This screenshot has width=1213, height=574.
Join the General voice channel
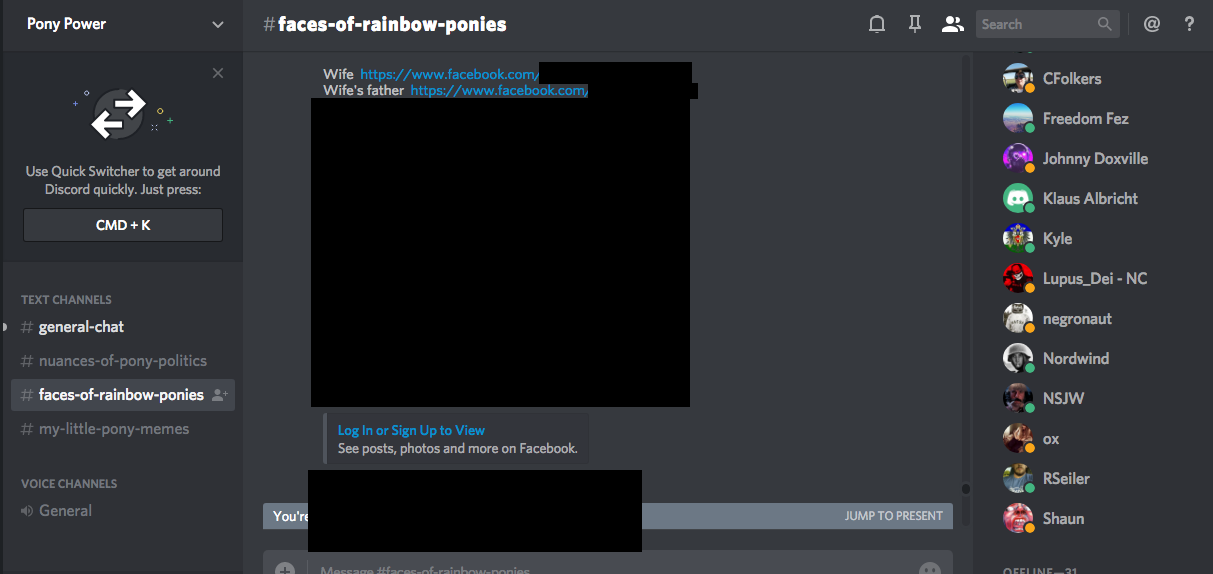click(x=65, y=511)
